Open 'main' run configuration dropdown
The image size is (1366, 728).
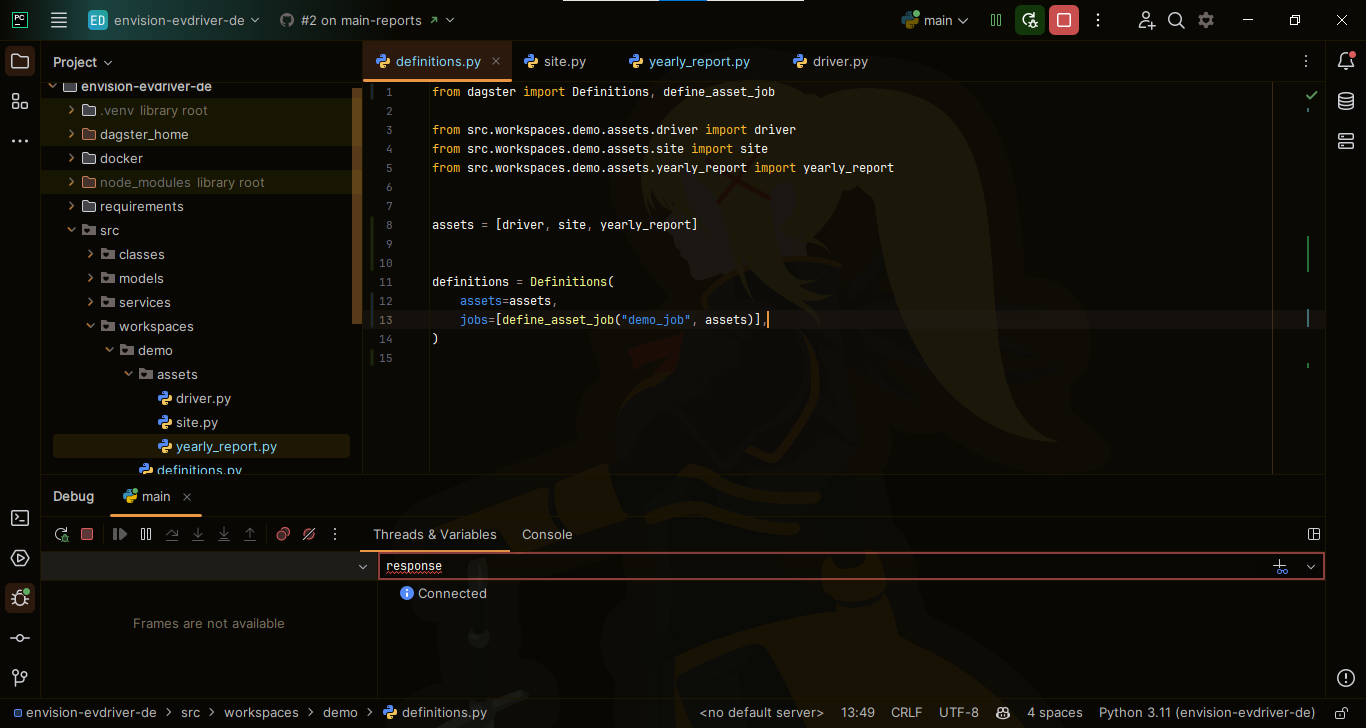[x=936, y=20]
